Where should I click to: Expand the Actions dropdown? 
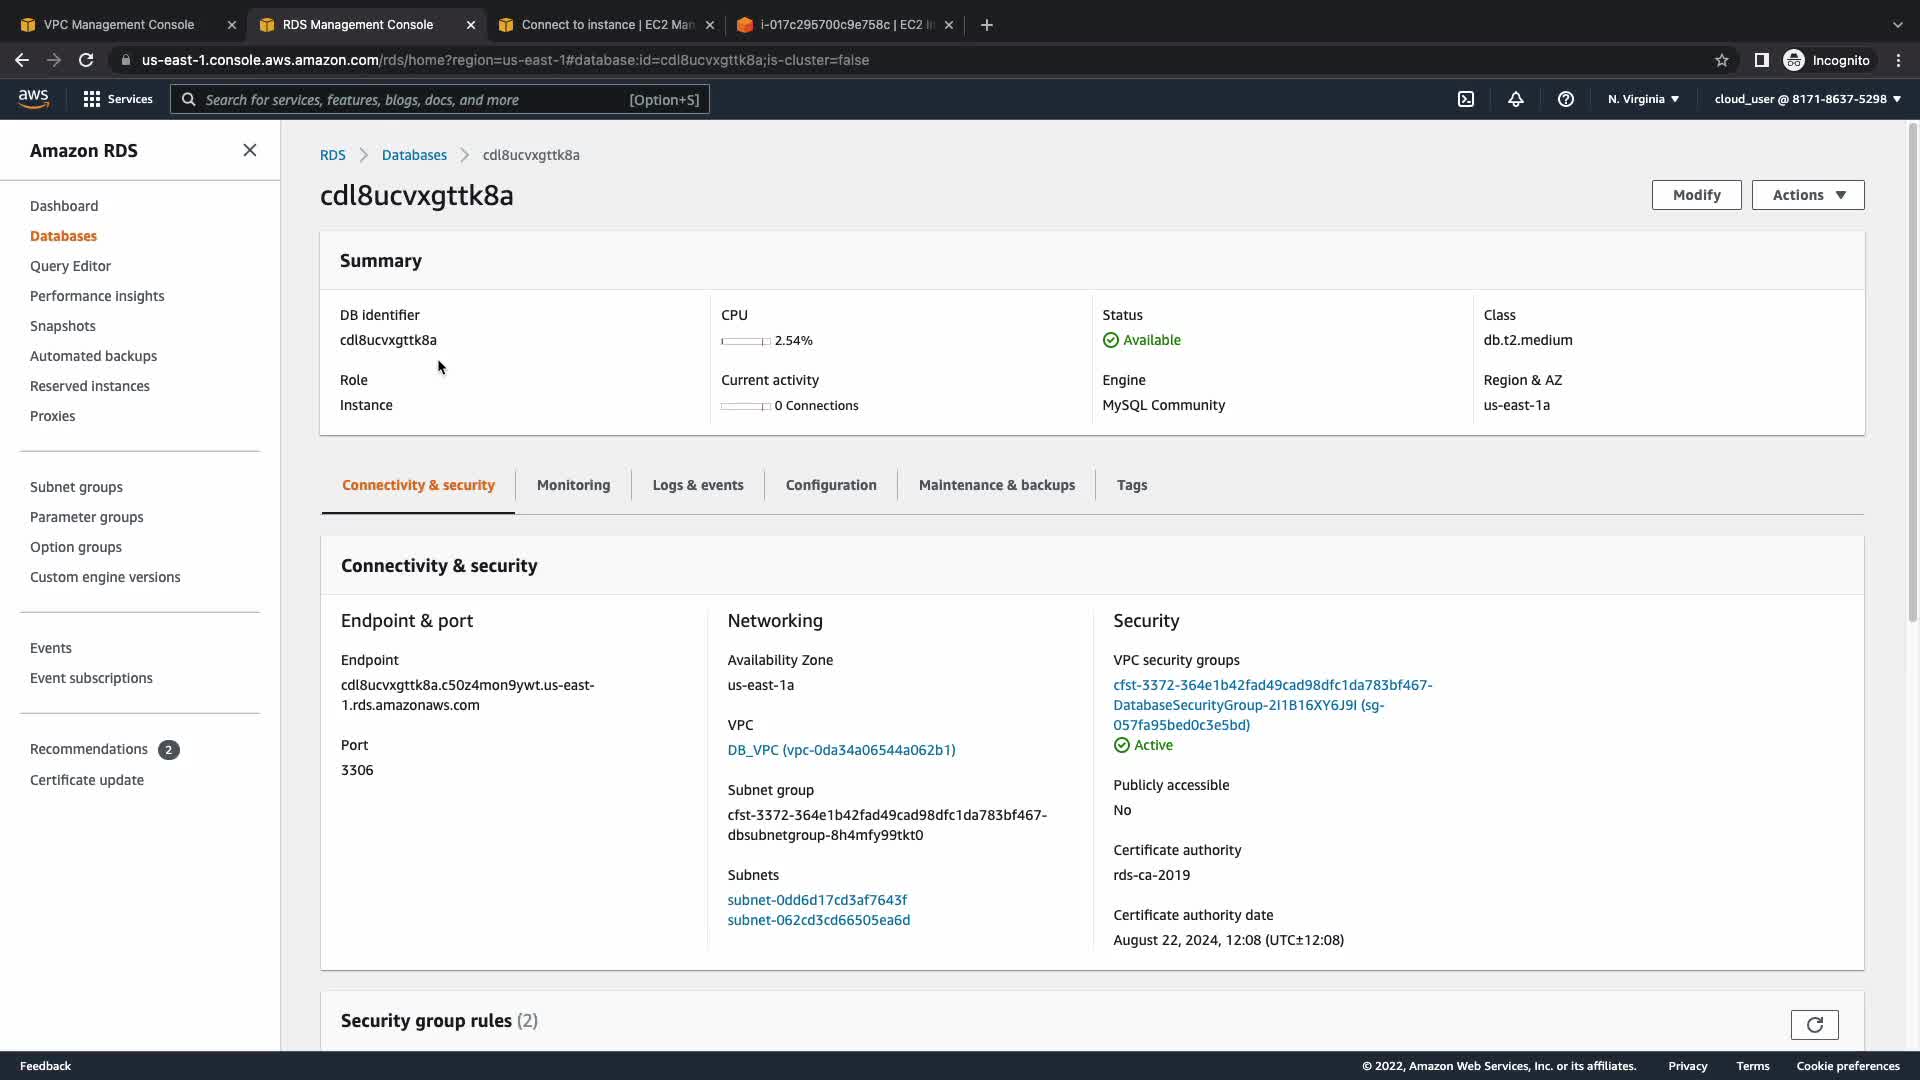pos(1807,195)
